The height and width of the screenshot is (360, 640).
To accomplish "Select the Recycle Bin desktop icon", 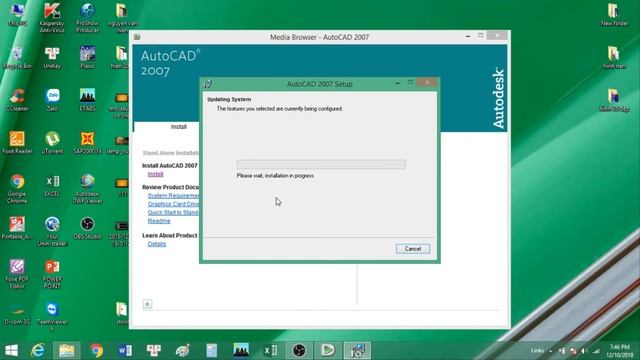I will tap(17, 58).
